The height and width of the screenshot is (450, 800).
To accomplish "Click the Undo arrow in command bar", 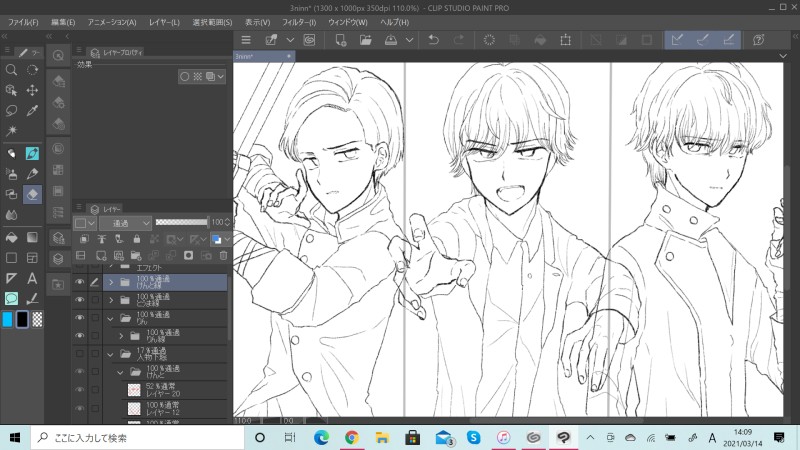I will point(434,40).
